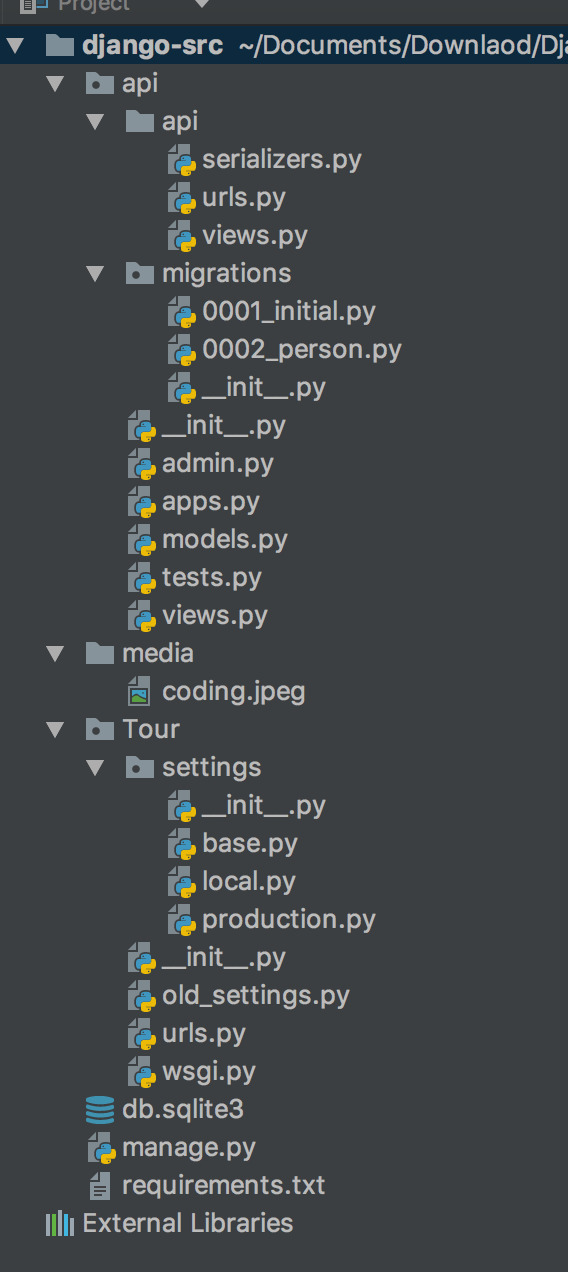Click the Python icon next to 0001_initial.py
The width and height of the screenshot is (568, 1272).
(x=181, y=312)
